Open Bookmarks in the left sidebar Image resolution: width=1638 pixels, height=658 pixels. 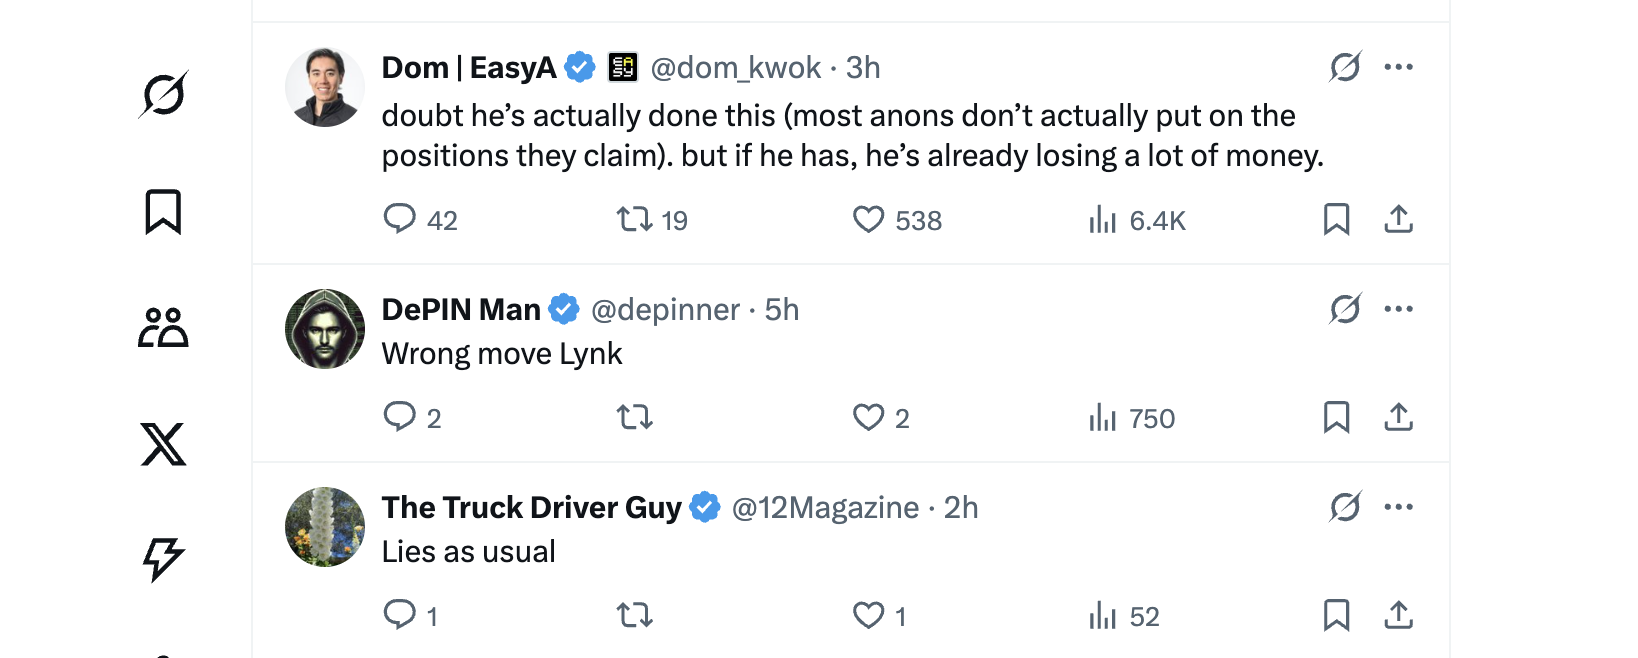tap(163, 212)
